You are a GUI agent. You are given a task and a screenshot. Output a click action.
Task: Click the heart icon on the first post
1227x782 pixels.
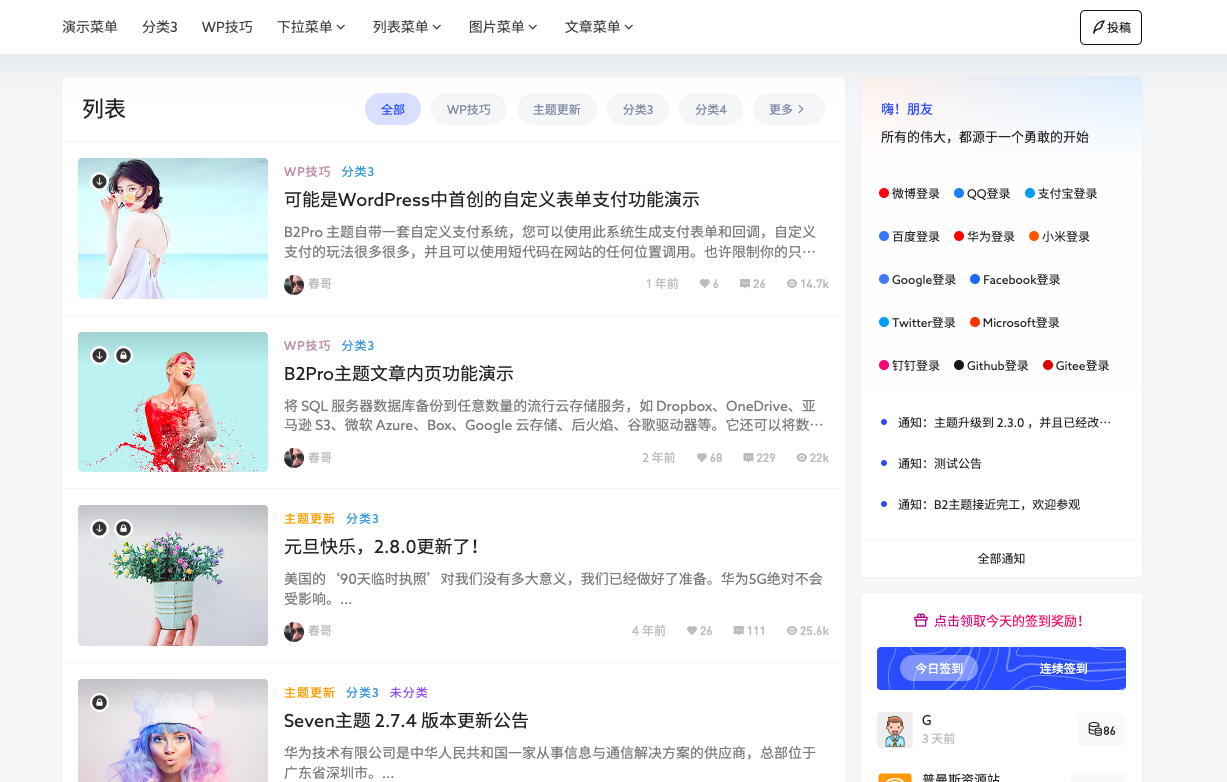pyautogui.click(x=703, y=284)
